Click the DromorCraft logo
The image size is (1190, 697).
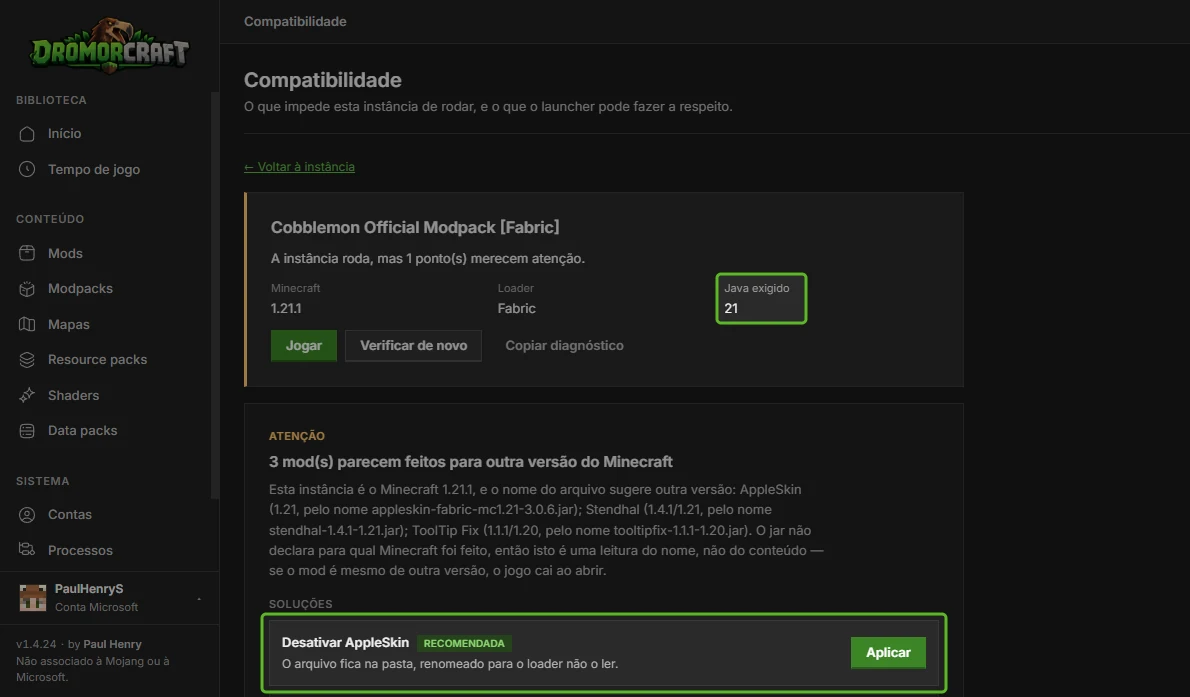109,46
